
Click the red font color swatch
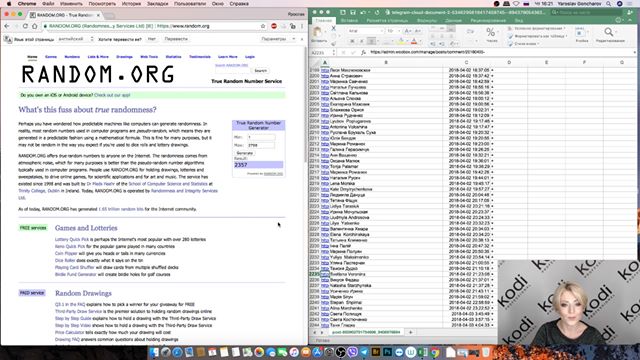click(414, 41)
